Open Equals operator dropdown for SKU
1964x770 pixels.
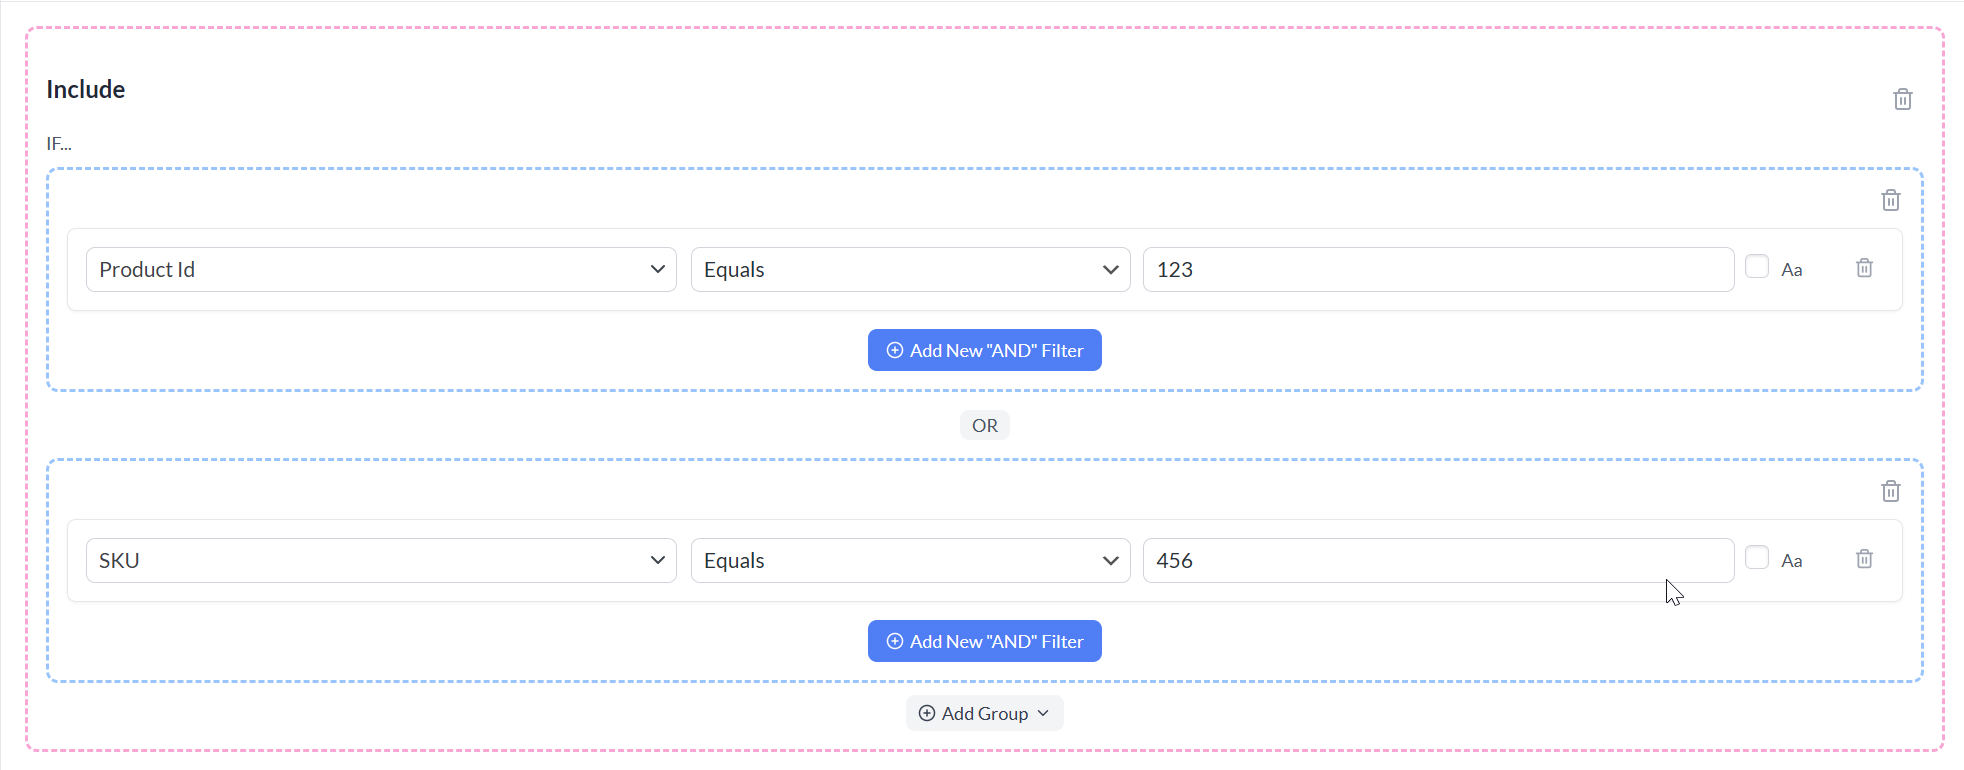point(910,561)
